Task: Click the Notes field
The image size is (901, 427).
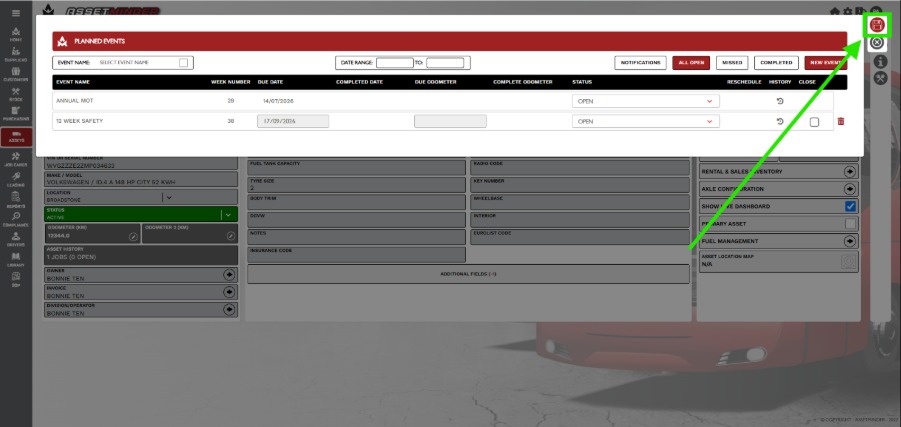Action: click(x=356, y=237)
